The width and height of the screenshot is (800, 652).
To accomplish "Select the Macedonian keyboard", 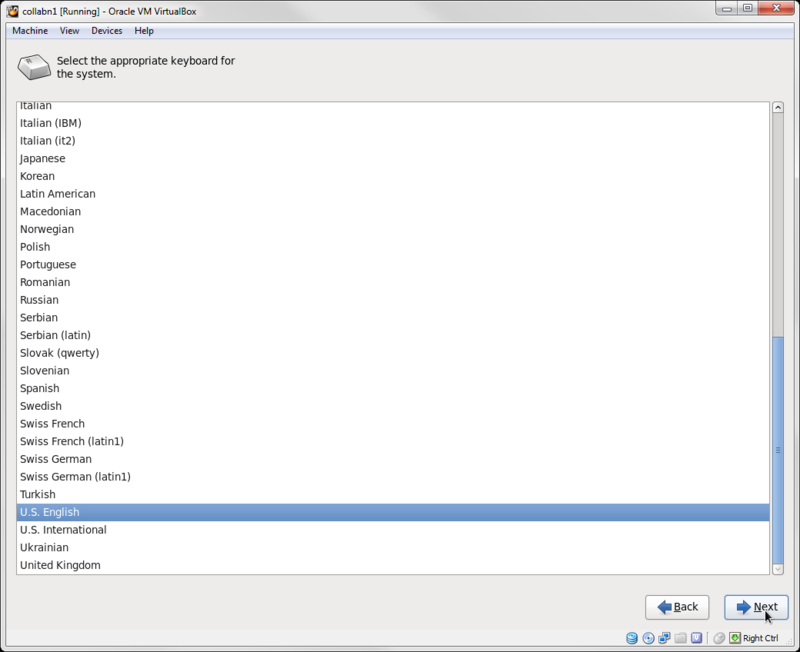I will coord(393,212).
